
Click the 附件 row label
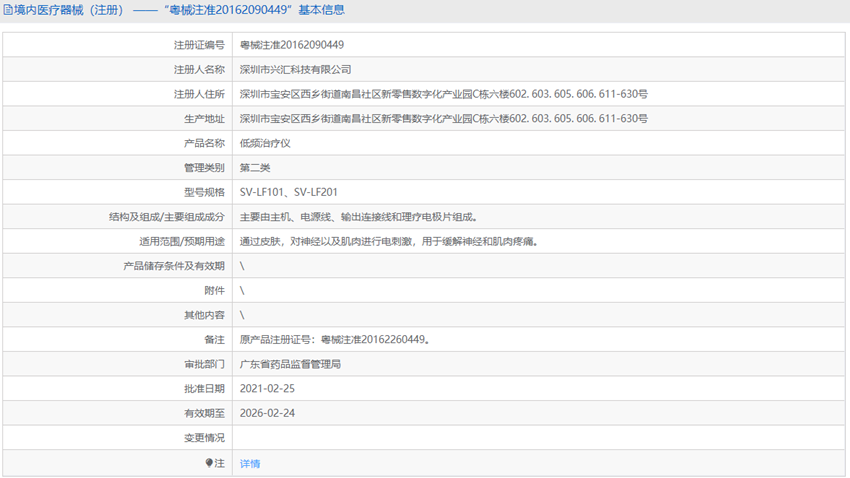coord(214,290)
